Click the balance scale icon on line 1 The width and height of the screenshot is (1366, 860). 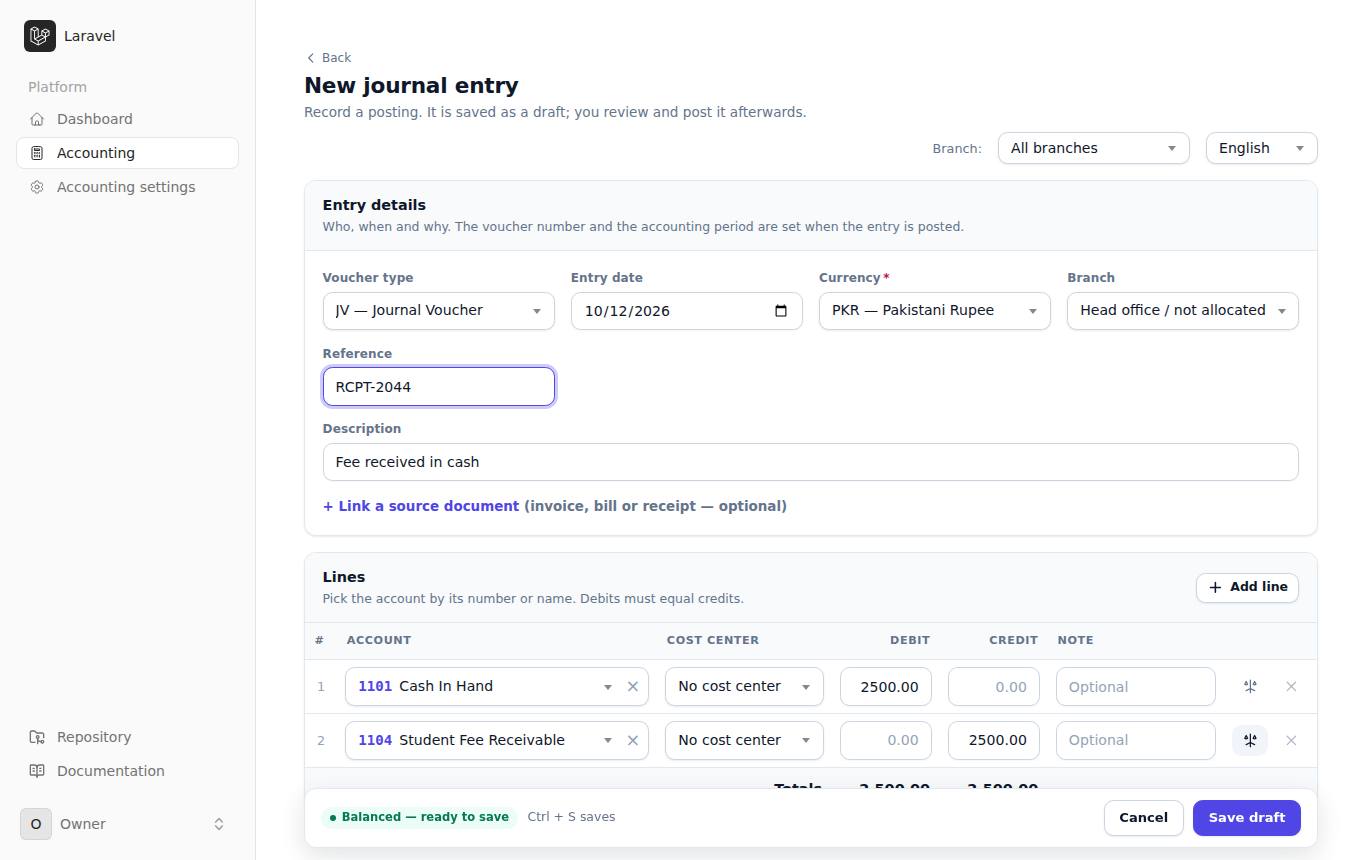click(1250, 687)
